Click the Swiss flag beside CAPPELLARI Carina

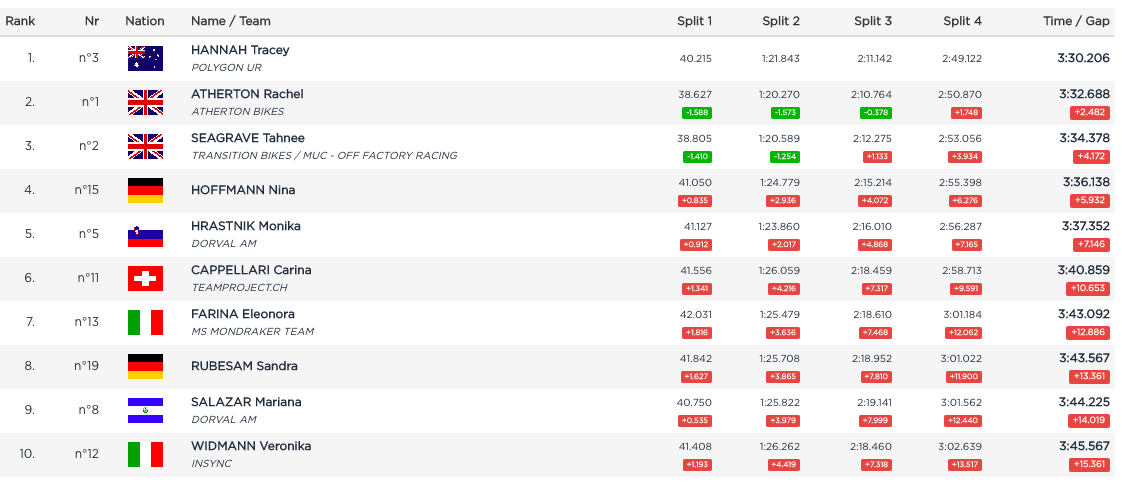(145, 278)
